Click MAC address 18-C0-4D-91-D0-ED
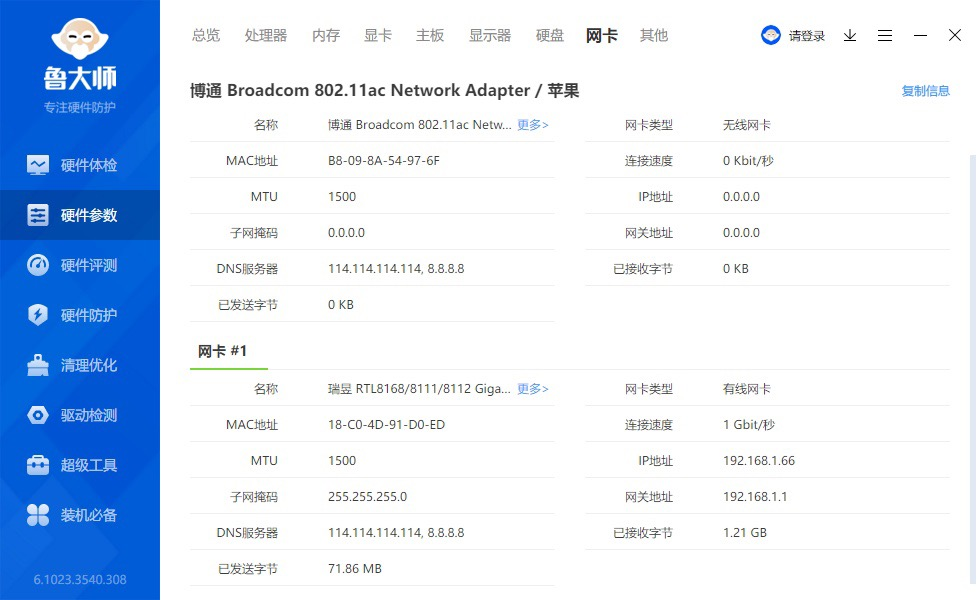 click(386, 425)
